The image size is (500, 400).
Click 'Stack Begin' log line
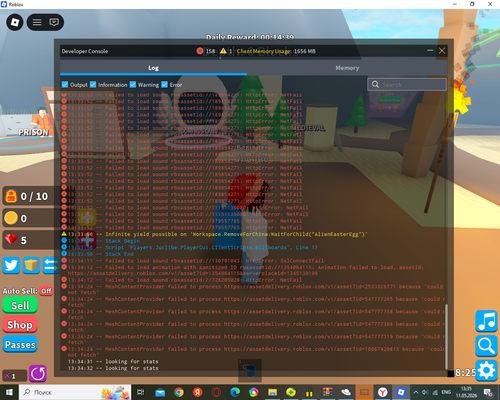(x=101, y=241)
